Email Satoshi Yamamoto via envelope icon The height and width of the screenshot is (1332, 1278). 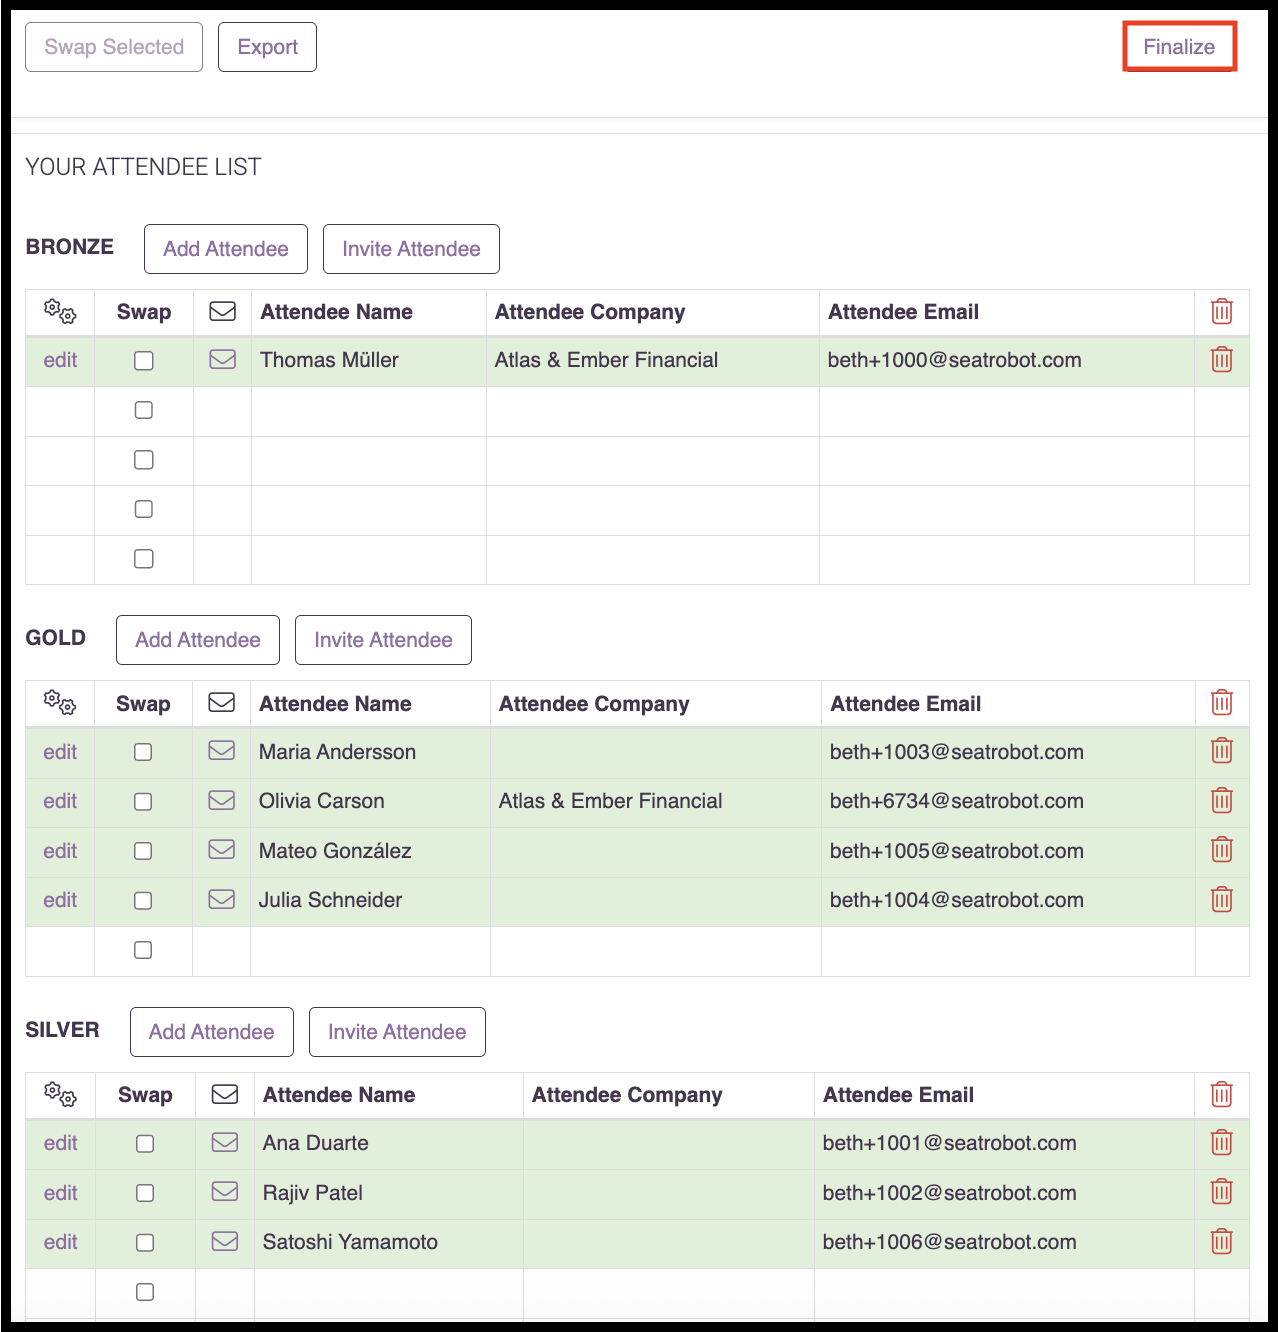click(x=225, y=1241)
